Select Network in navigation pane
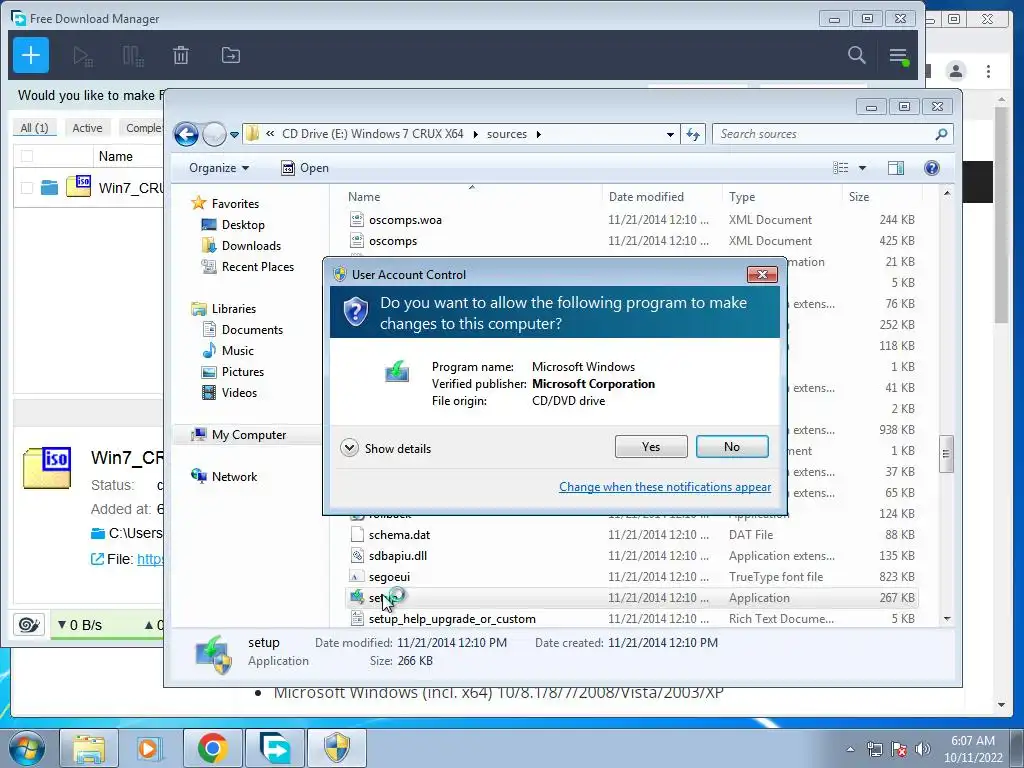 click(234, 477)
